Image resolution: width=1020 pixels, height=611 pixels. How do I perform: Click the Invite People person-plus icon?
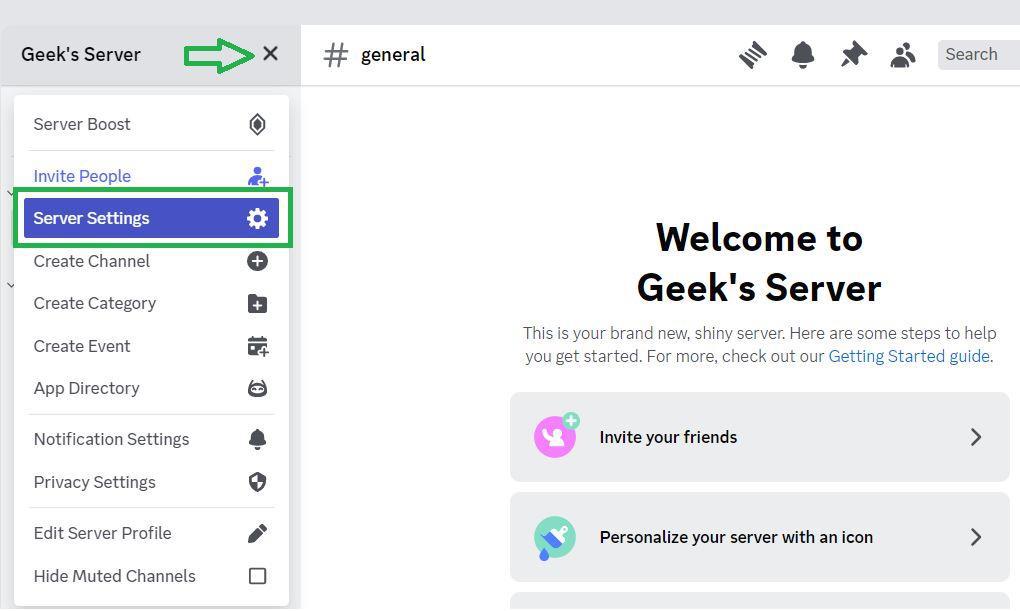[x=257, y=176]
